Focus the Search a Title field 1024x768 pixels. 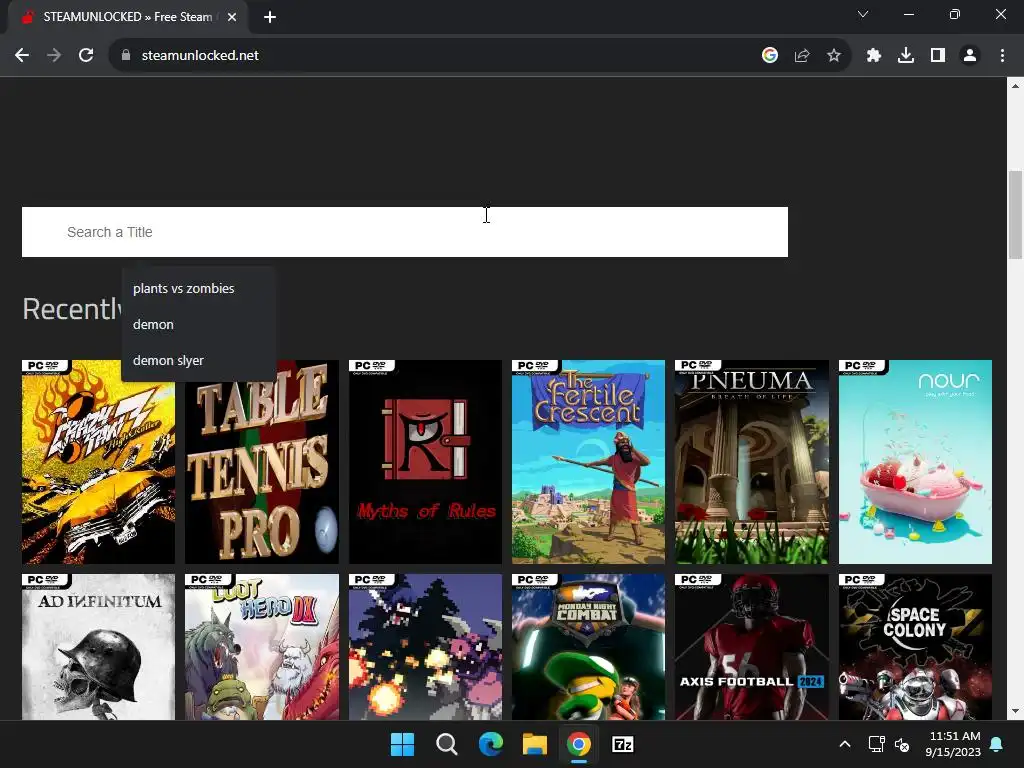(x=405, y=232)
